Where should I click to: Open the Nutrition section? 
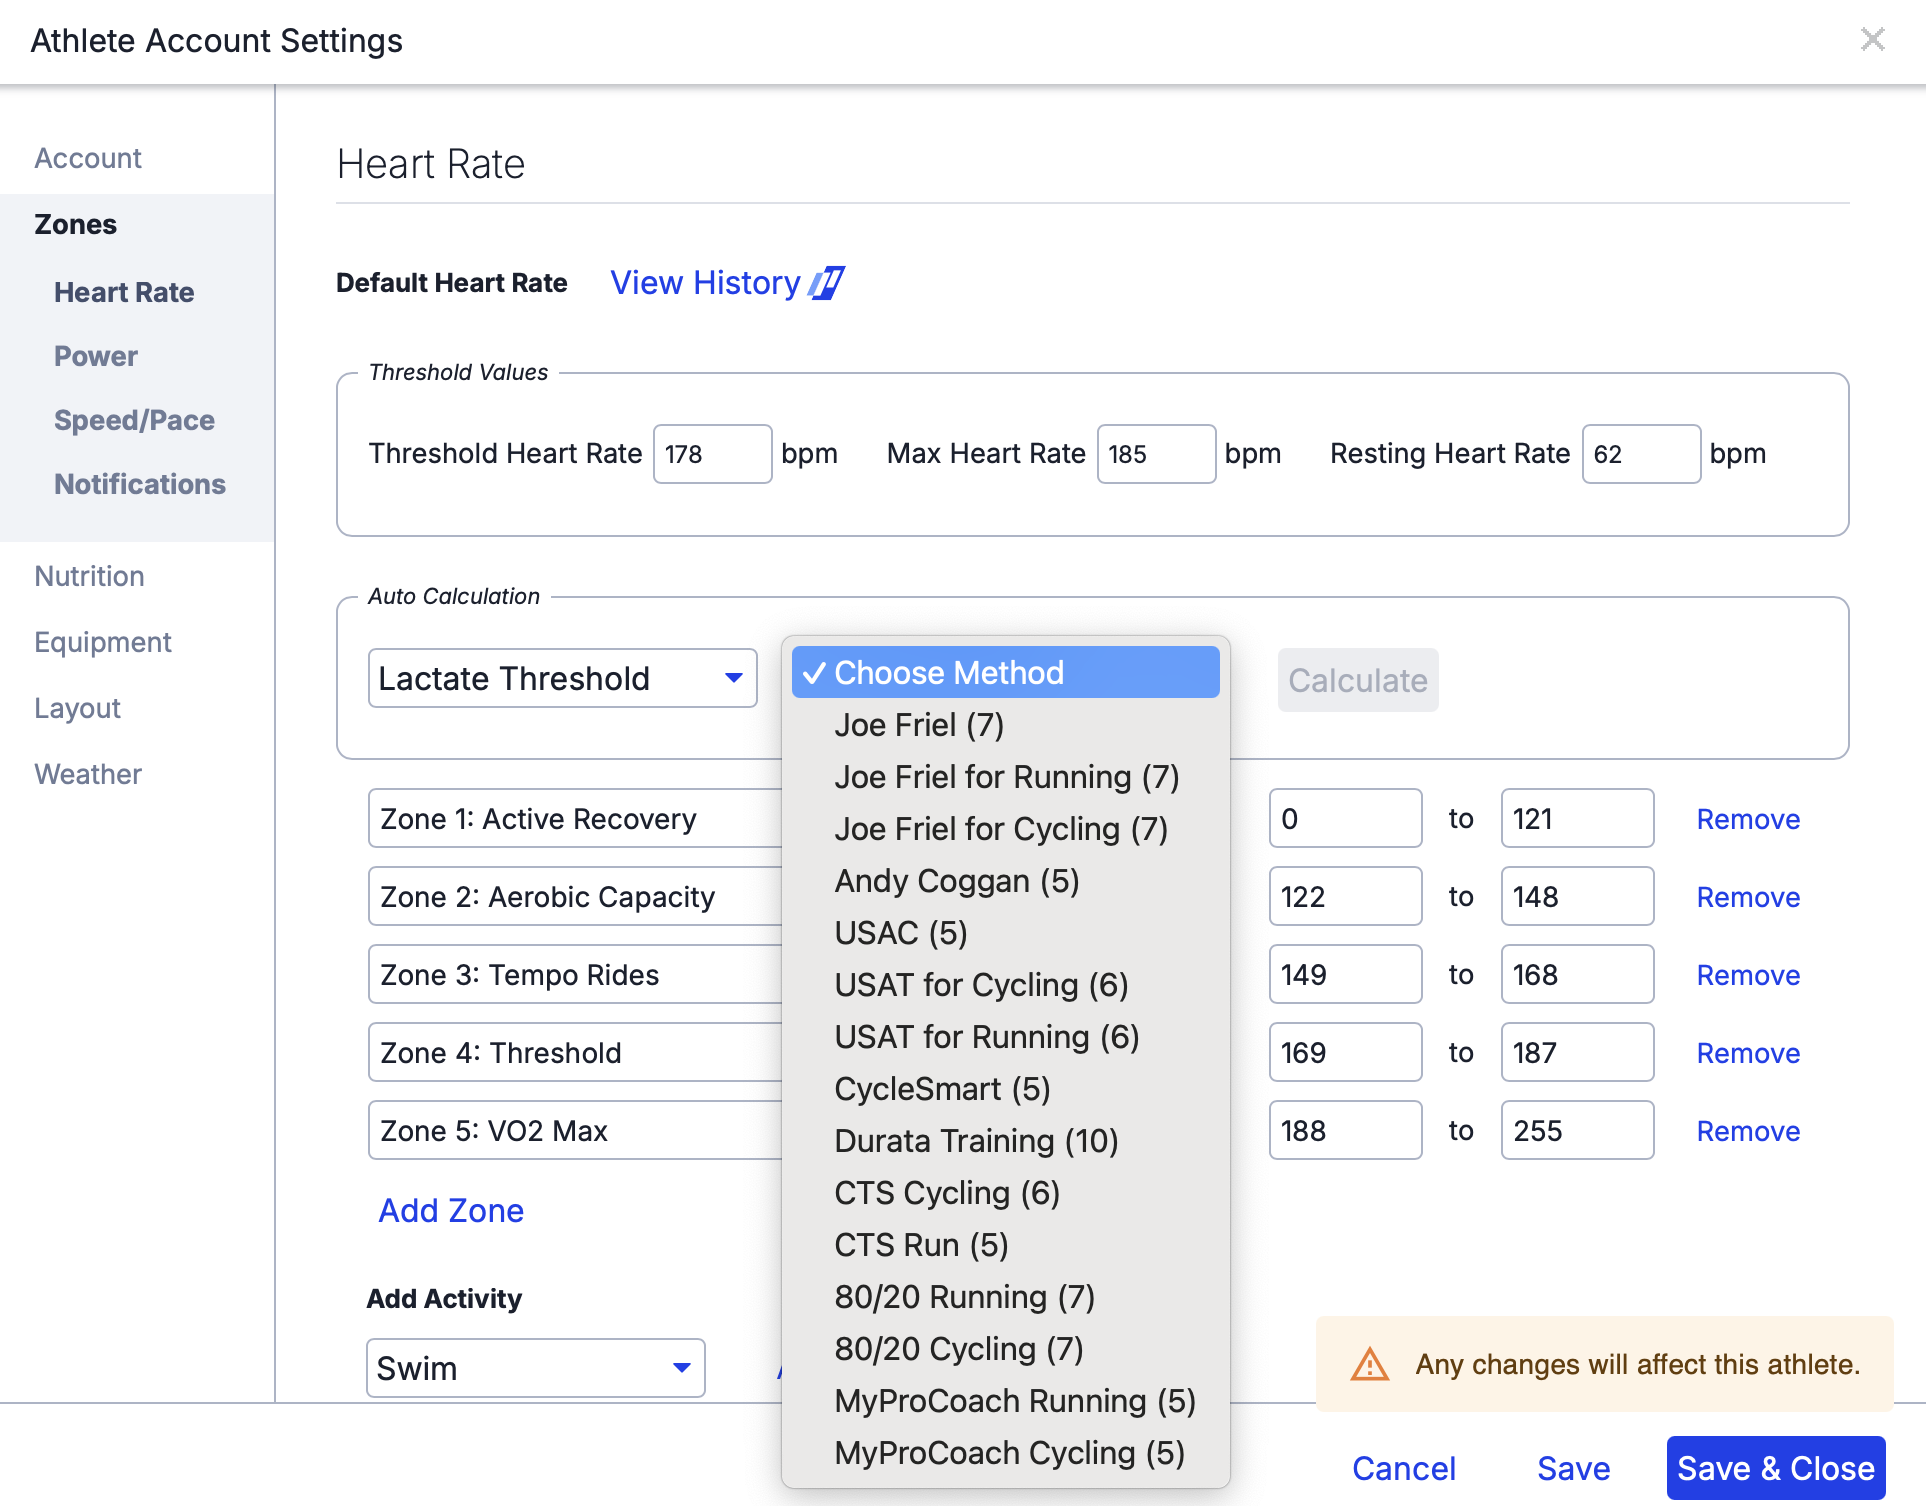pos(89,576)
